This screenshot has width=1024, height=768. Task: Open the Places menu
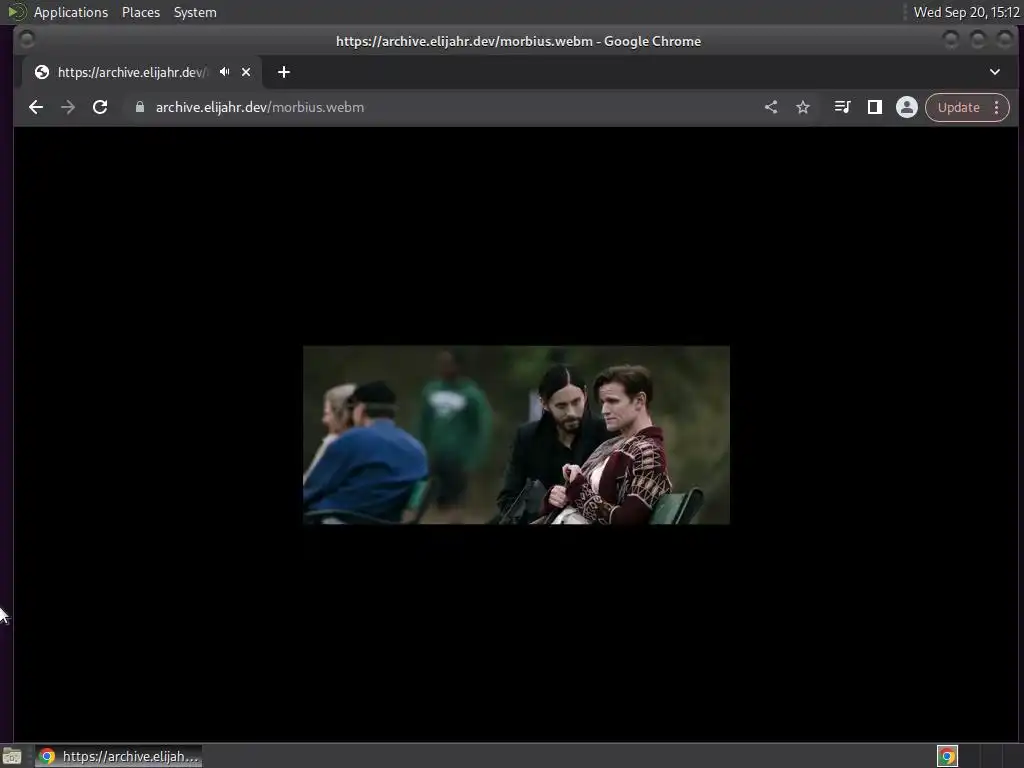click(140, 12)
